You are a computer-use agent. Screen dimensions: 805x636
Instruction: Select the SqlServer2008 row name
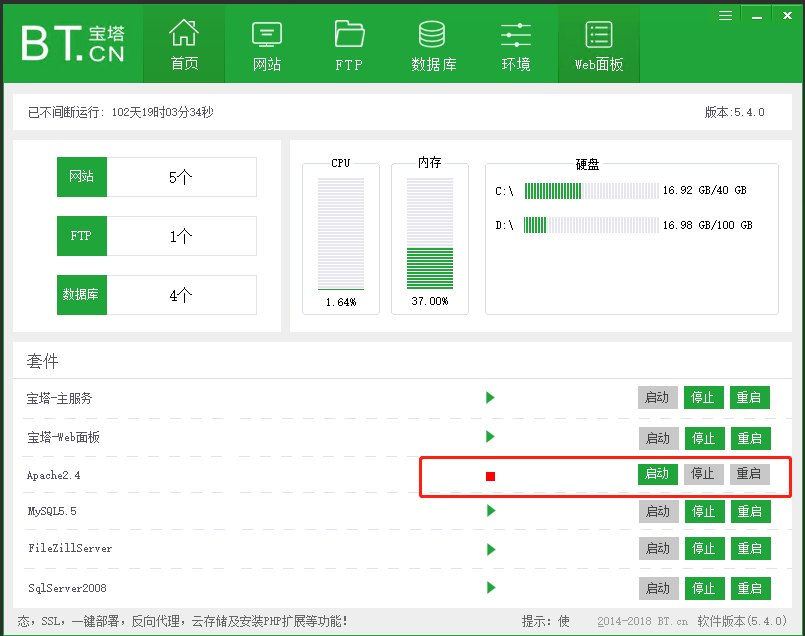tap(67, 588)
